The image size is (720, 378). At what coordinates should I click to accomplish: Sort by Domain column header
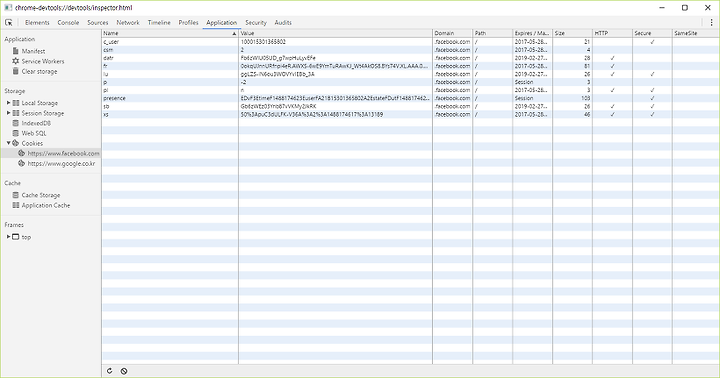pos(452,33)
